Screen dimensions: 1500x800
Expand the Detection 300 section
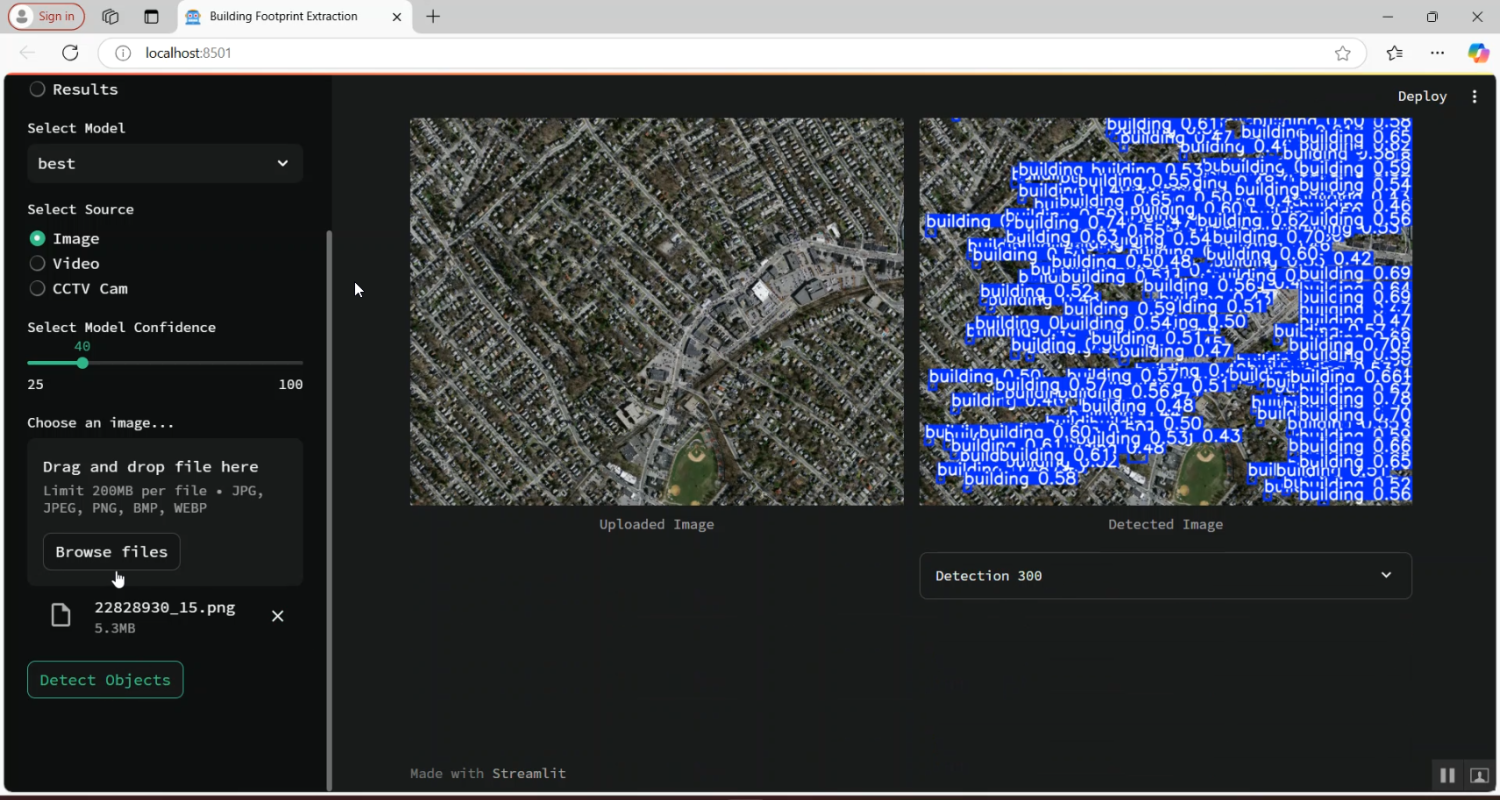[x=1165, y=576]
